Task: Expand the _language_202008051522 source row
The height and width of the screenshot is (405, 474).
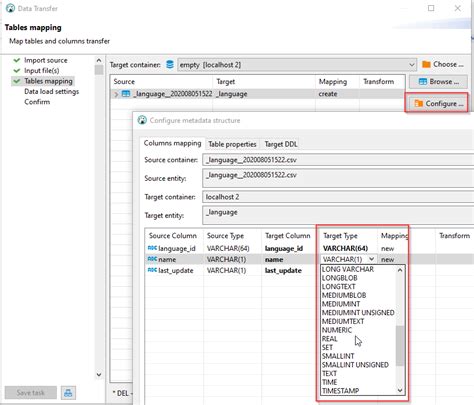Action: 116,94
